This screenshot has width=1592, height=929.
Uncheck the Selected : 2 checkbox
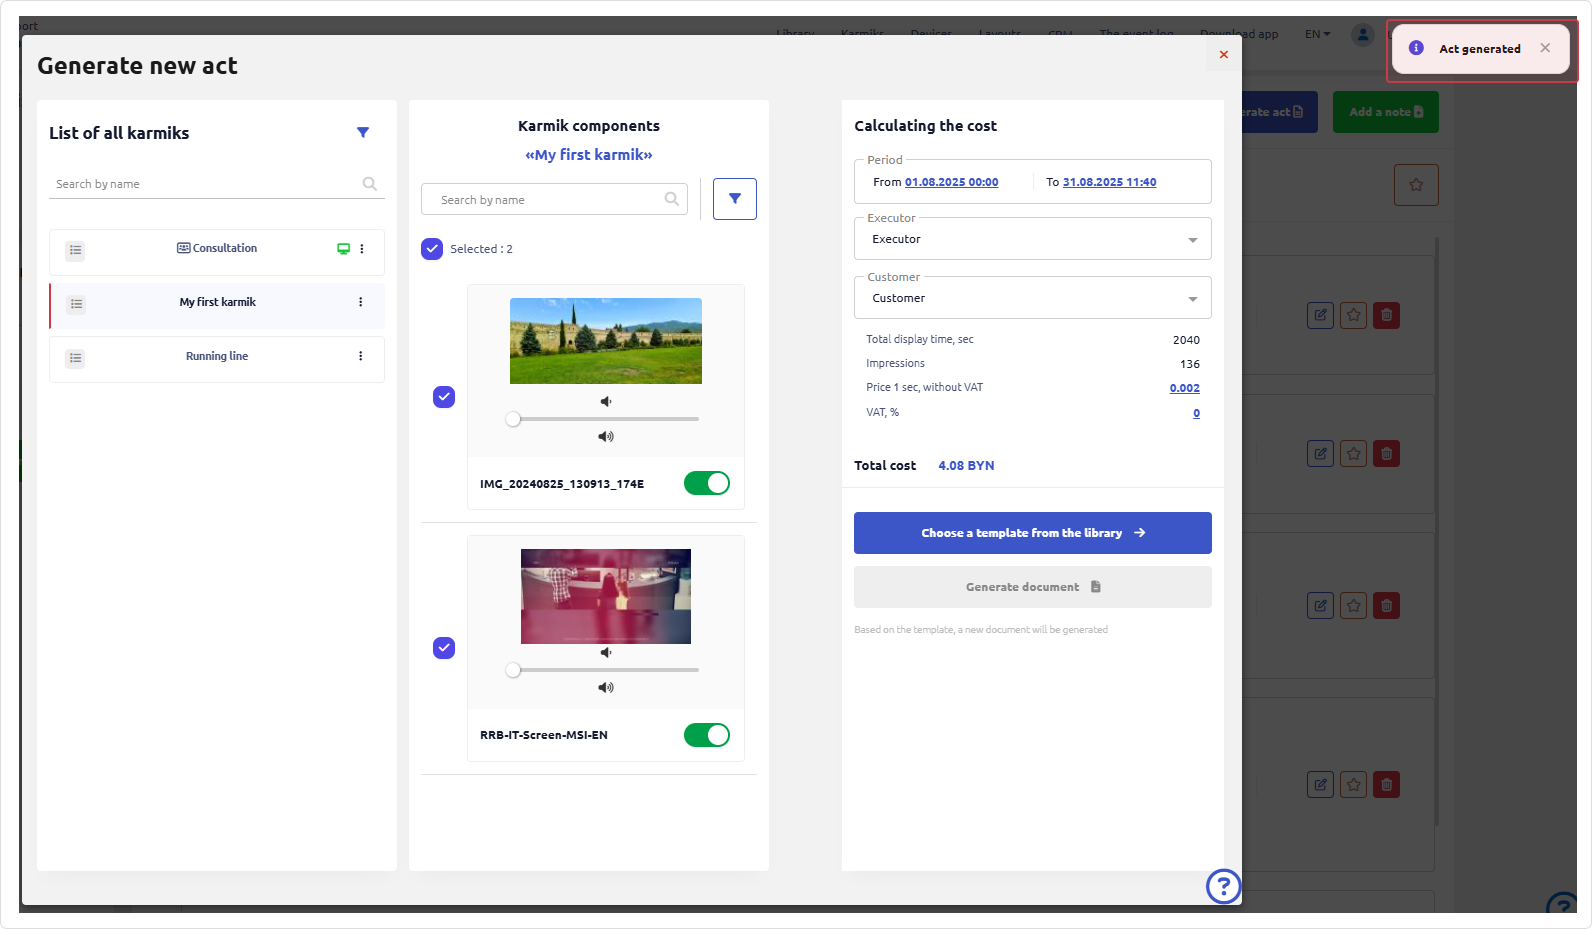432,249
